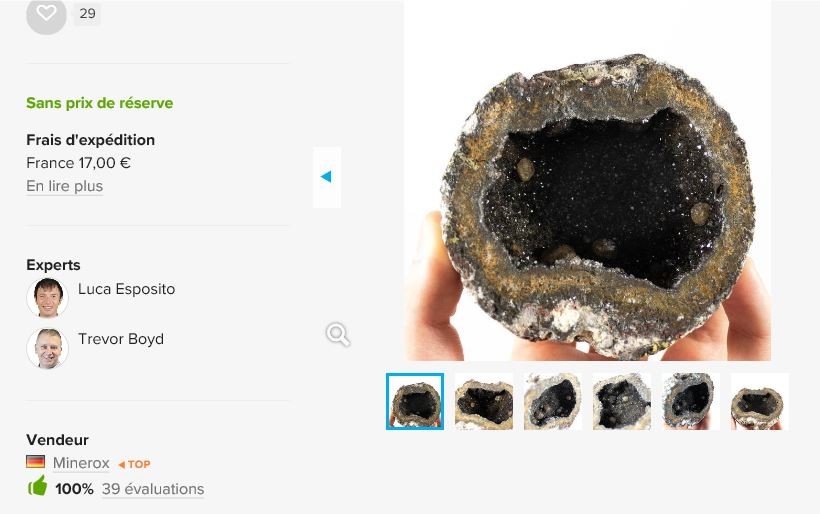Click the Minerox seller link
This screenshot has height=514, width=820.
point(81,463)
